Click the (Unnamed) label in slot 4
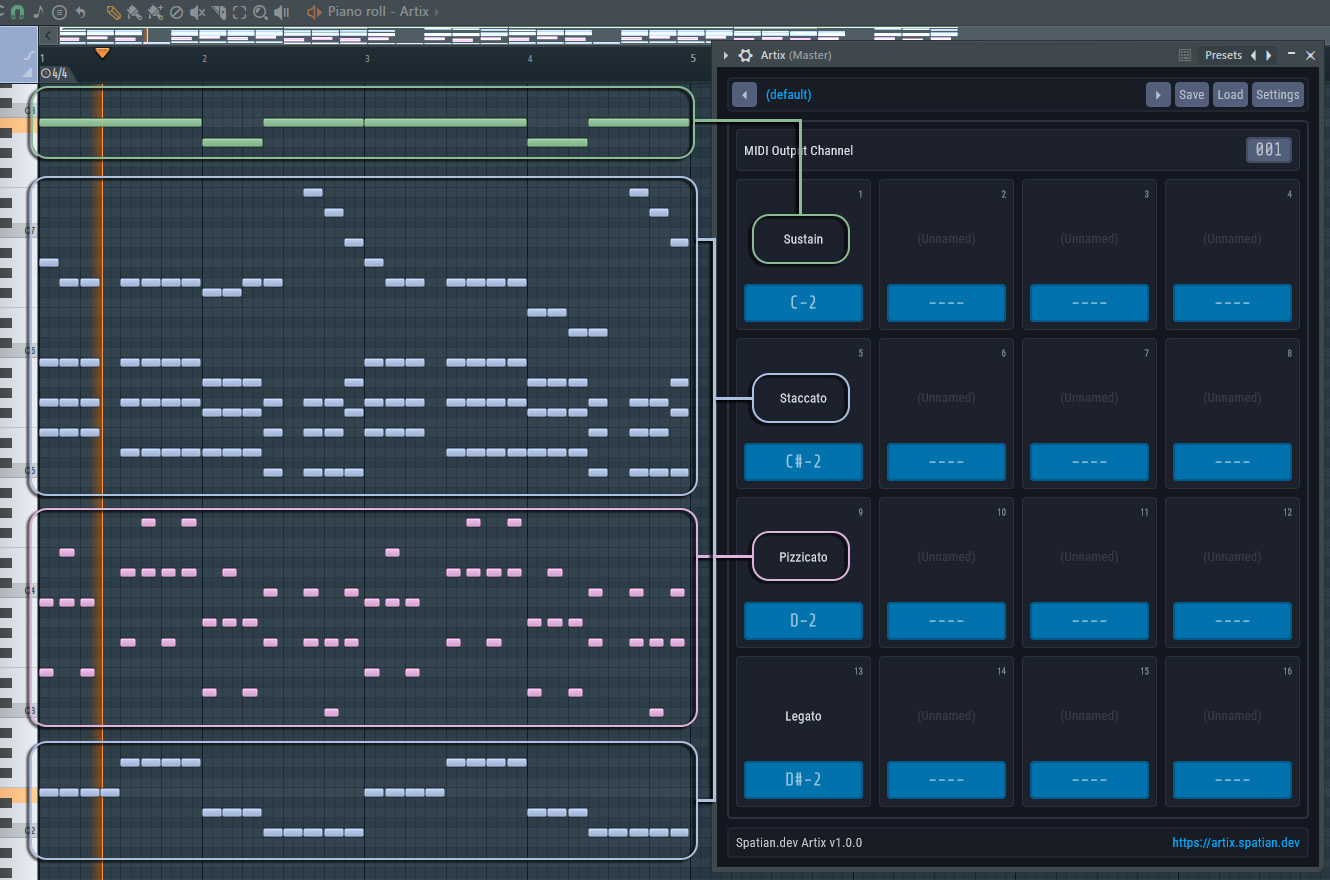 [x=1232, y=239]
